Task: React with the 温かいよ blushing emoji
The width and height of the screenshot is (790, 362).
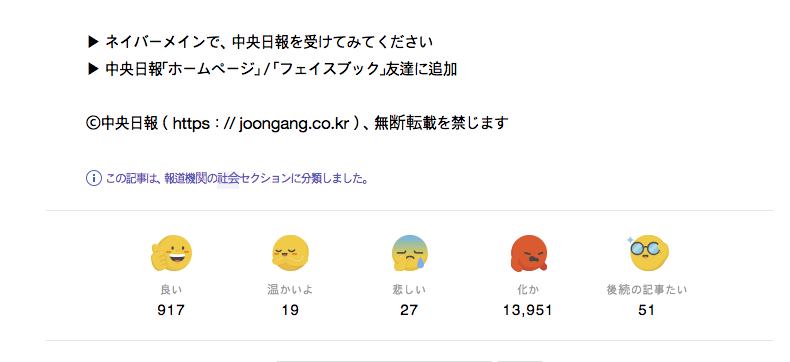Action: pos(290,254)
